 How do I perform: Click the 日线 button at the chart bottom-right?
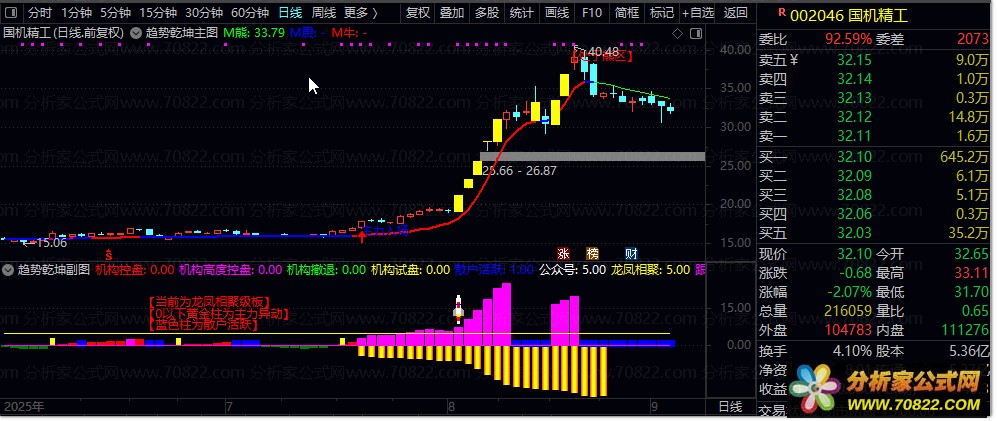pos(730,406)
